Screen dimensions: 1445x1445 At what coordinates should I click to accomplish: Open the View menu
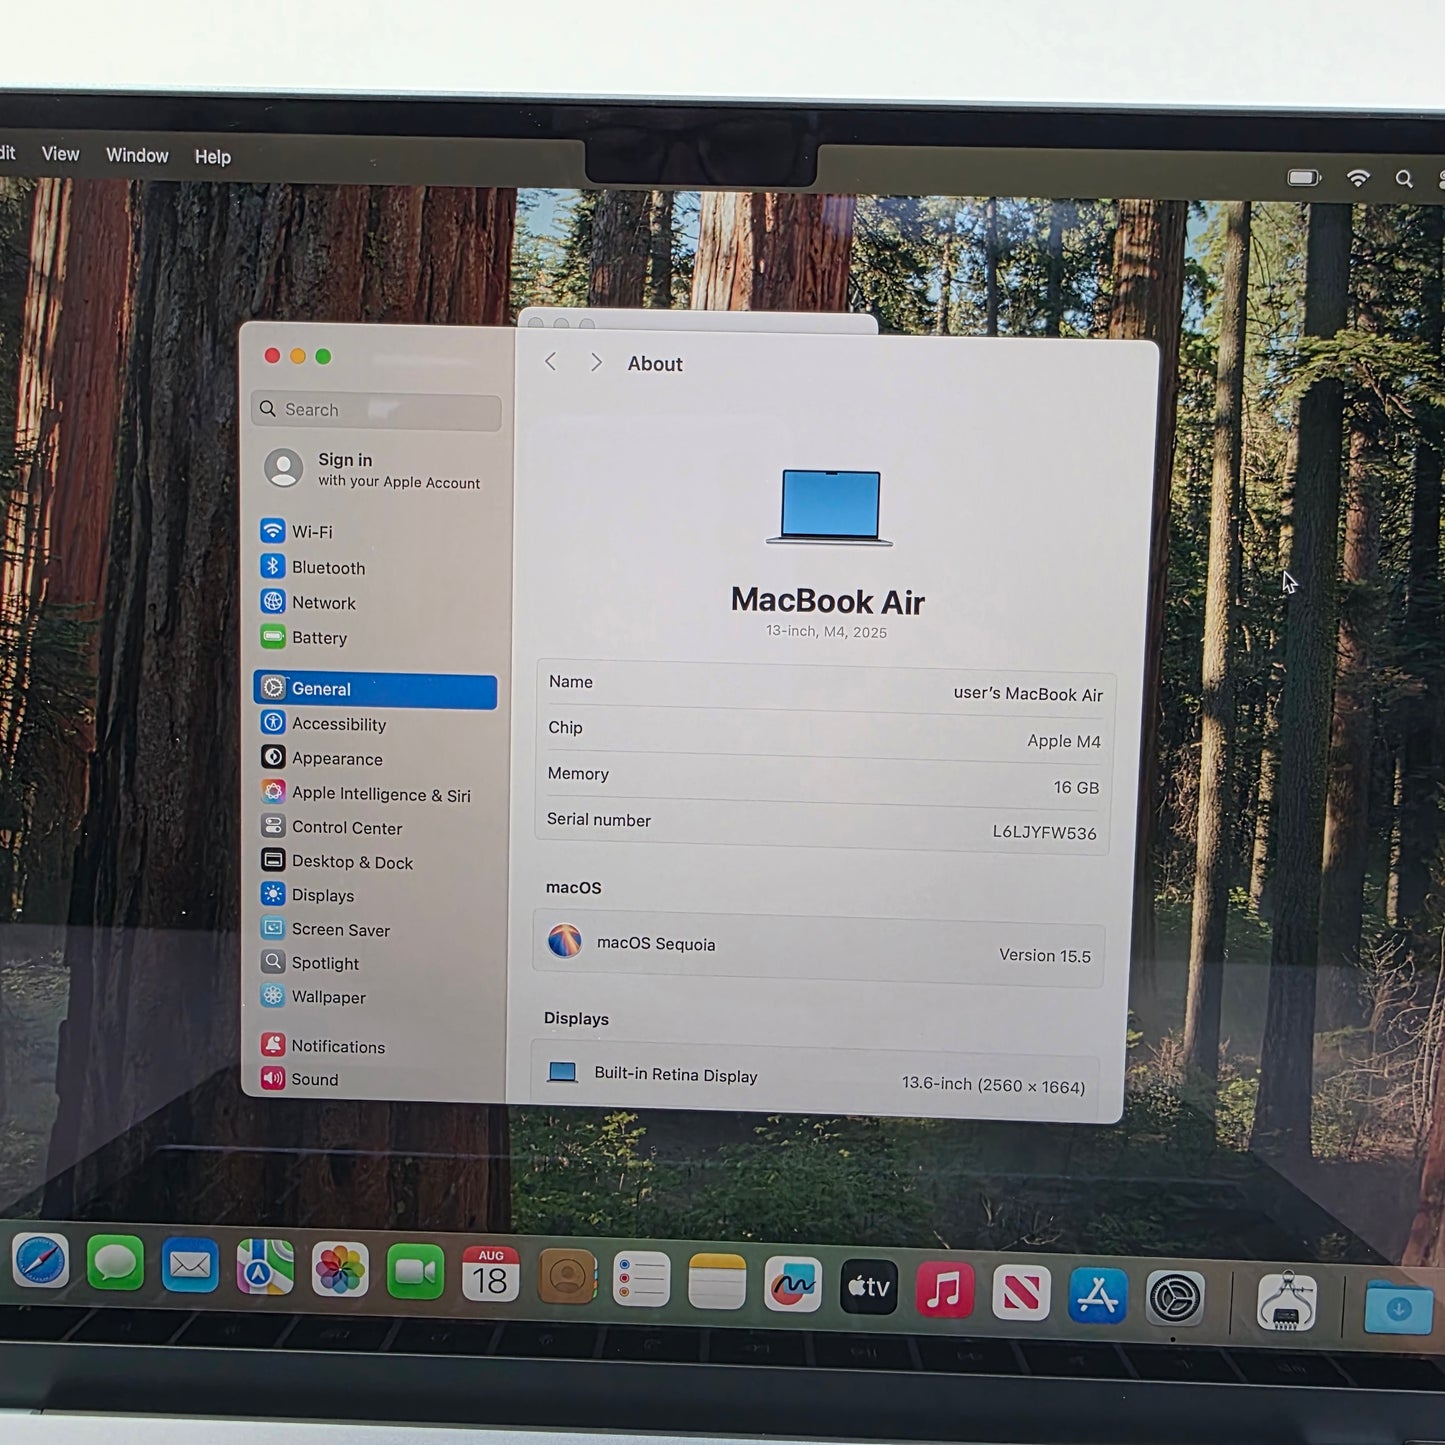coord(60,154)
